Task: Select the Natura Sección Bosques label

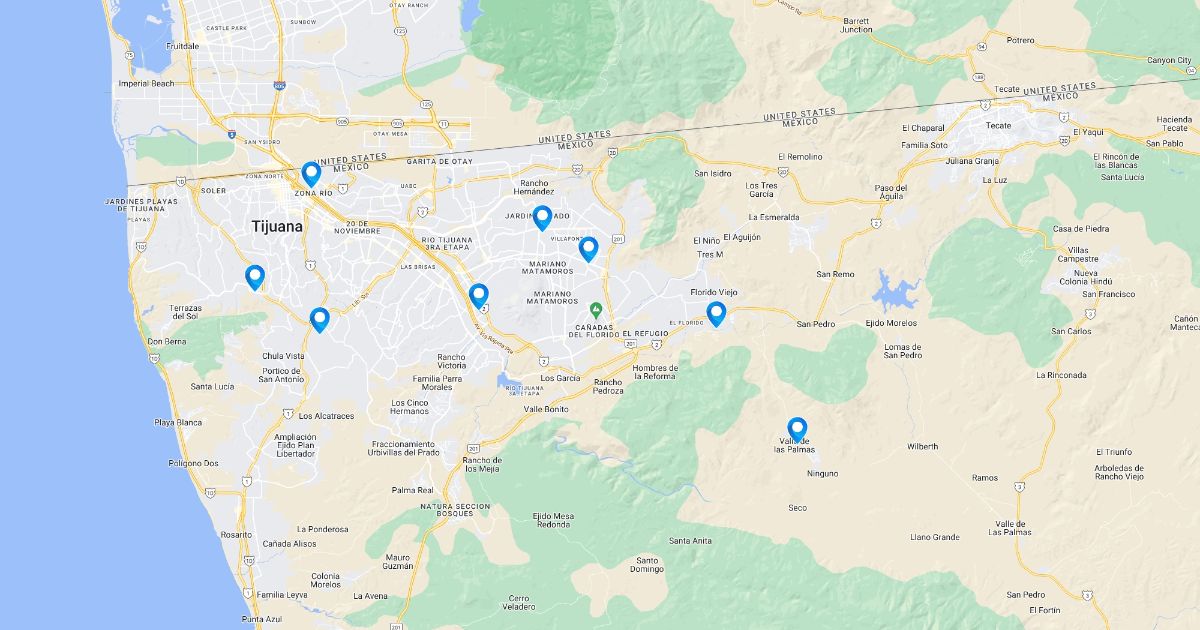Action: pos(455,510)
